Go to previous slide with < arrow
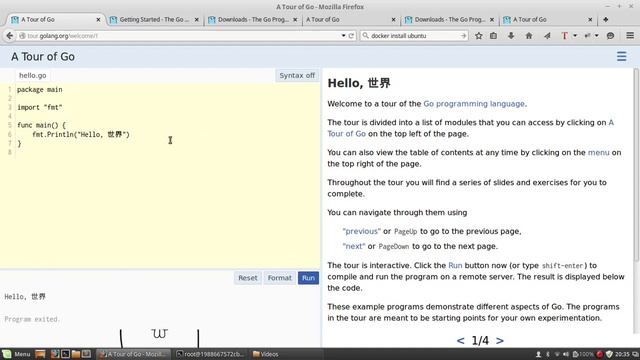Viewport: 640px width, 360px height. (x=460, y=340)
